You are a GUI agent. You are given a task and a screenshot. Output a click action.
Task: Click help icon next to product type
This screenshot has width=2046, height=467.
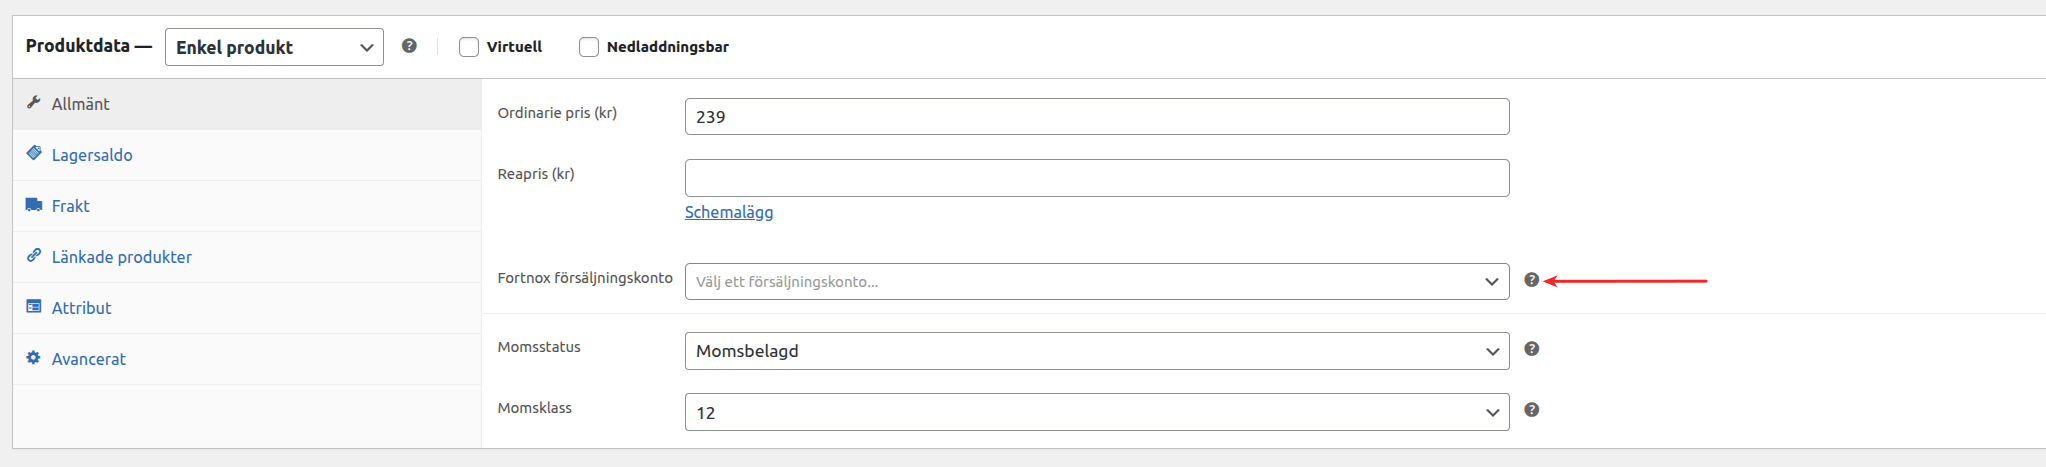pos(409,46)
